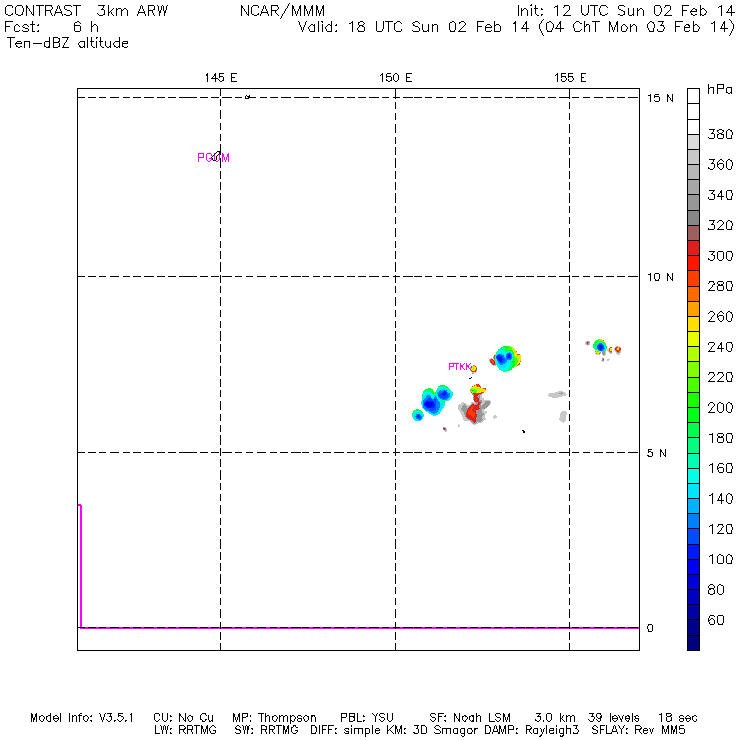740x740 pixels.
Task: Click the red swatch beside 300 hPa
Action: click(693, 263)
